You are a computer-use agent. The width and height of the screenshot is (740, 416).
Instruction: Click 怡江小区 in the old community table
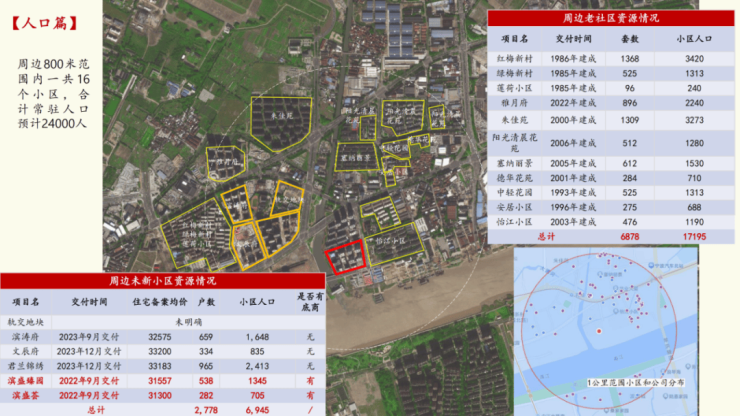click(x=514, y=222)
